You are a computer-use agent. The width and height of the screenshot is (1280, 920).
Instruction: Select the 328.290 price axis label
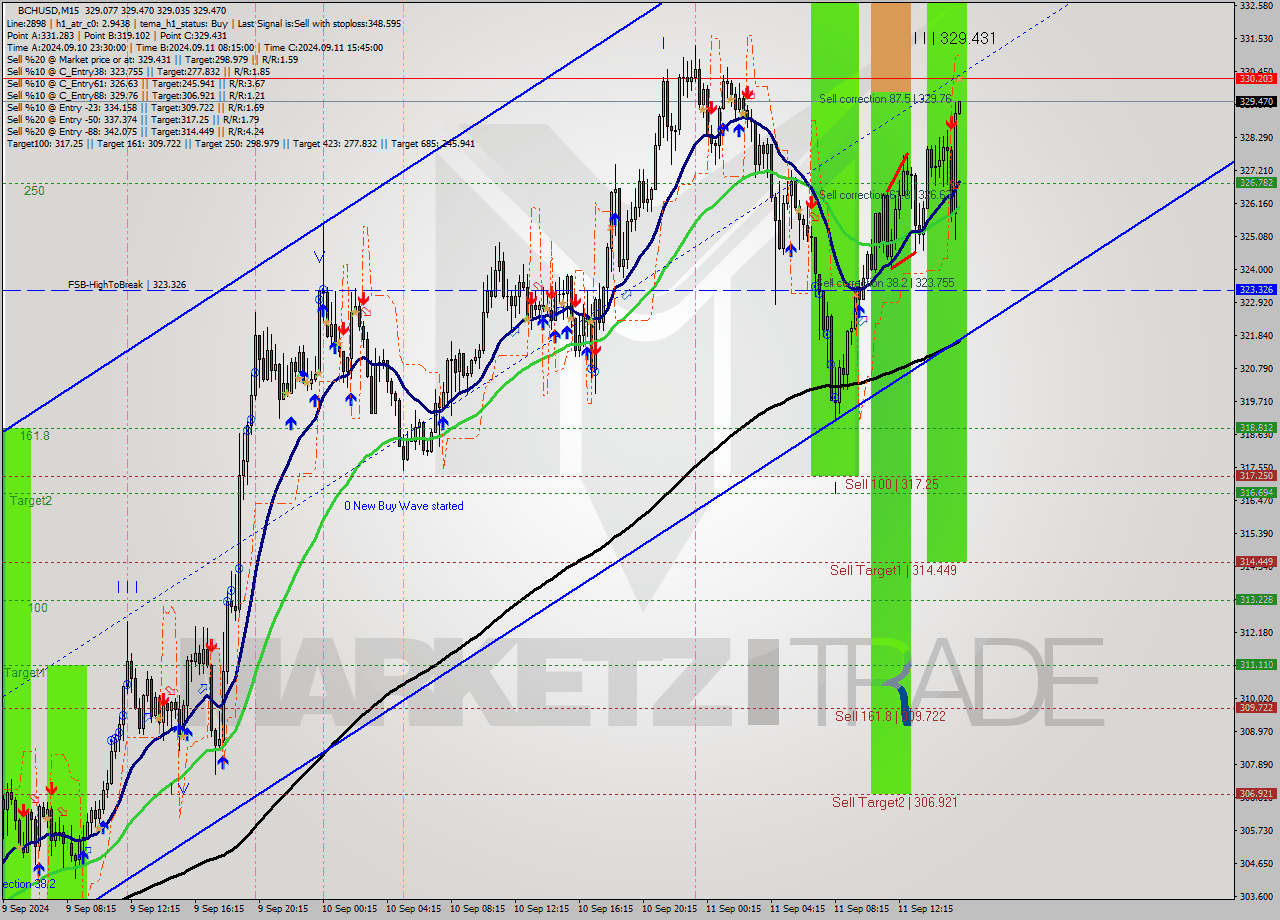pos(1256,137)
